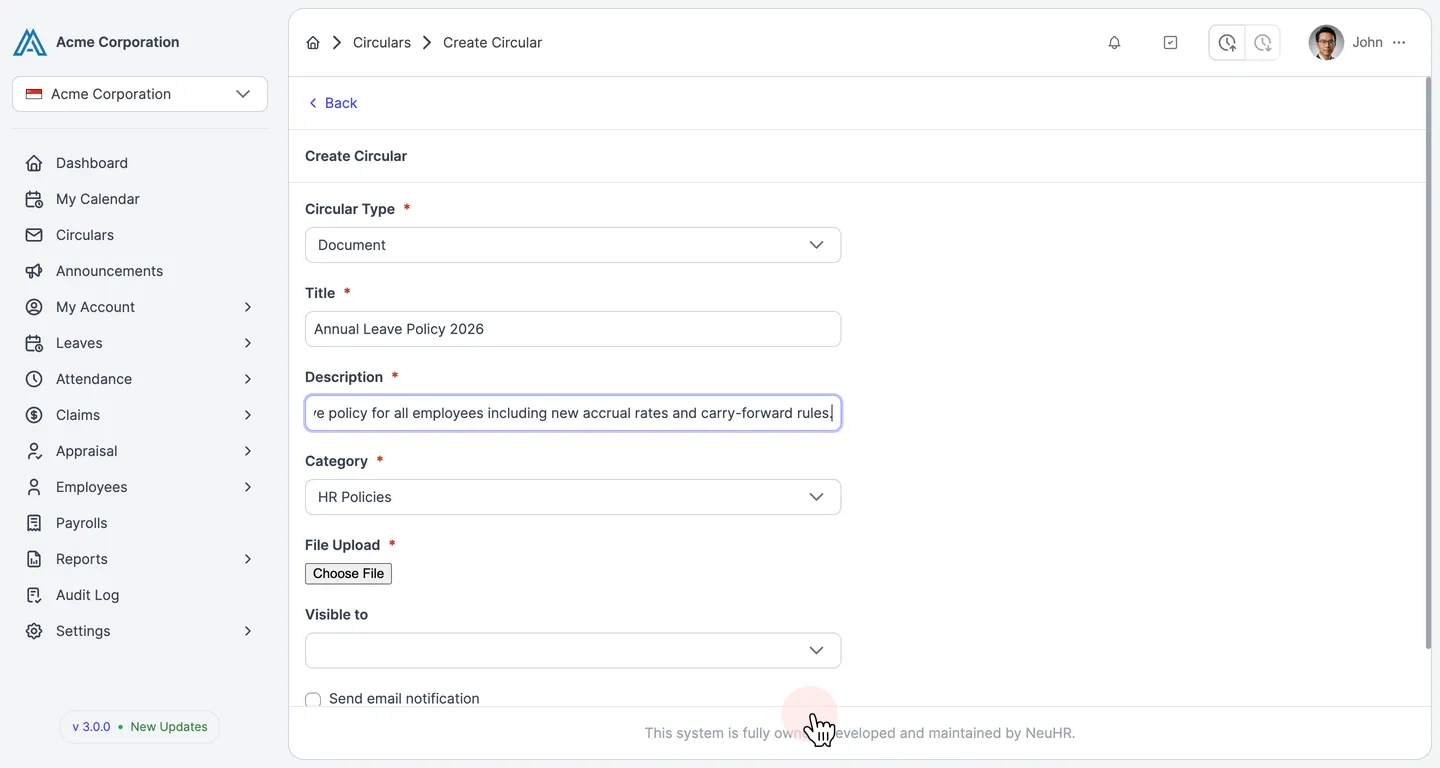This screenshot has width=1440, height=768.
Task: Click John's profile avatar
Action: [x=1326, y=42]
